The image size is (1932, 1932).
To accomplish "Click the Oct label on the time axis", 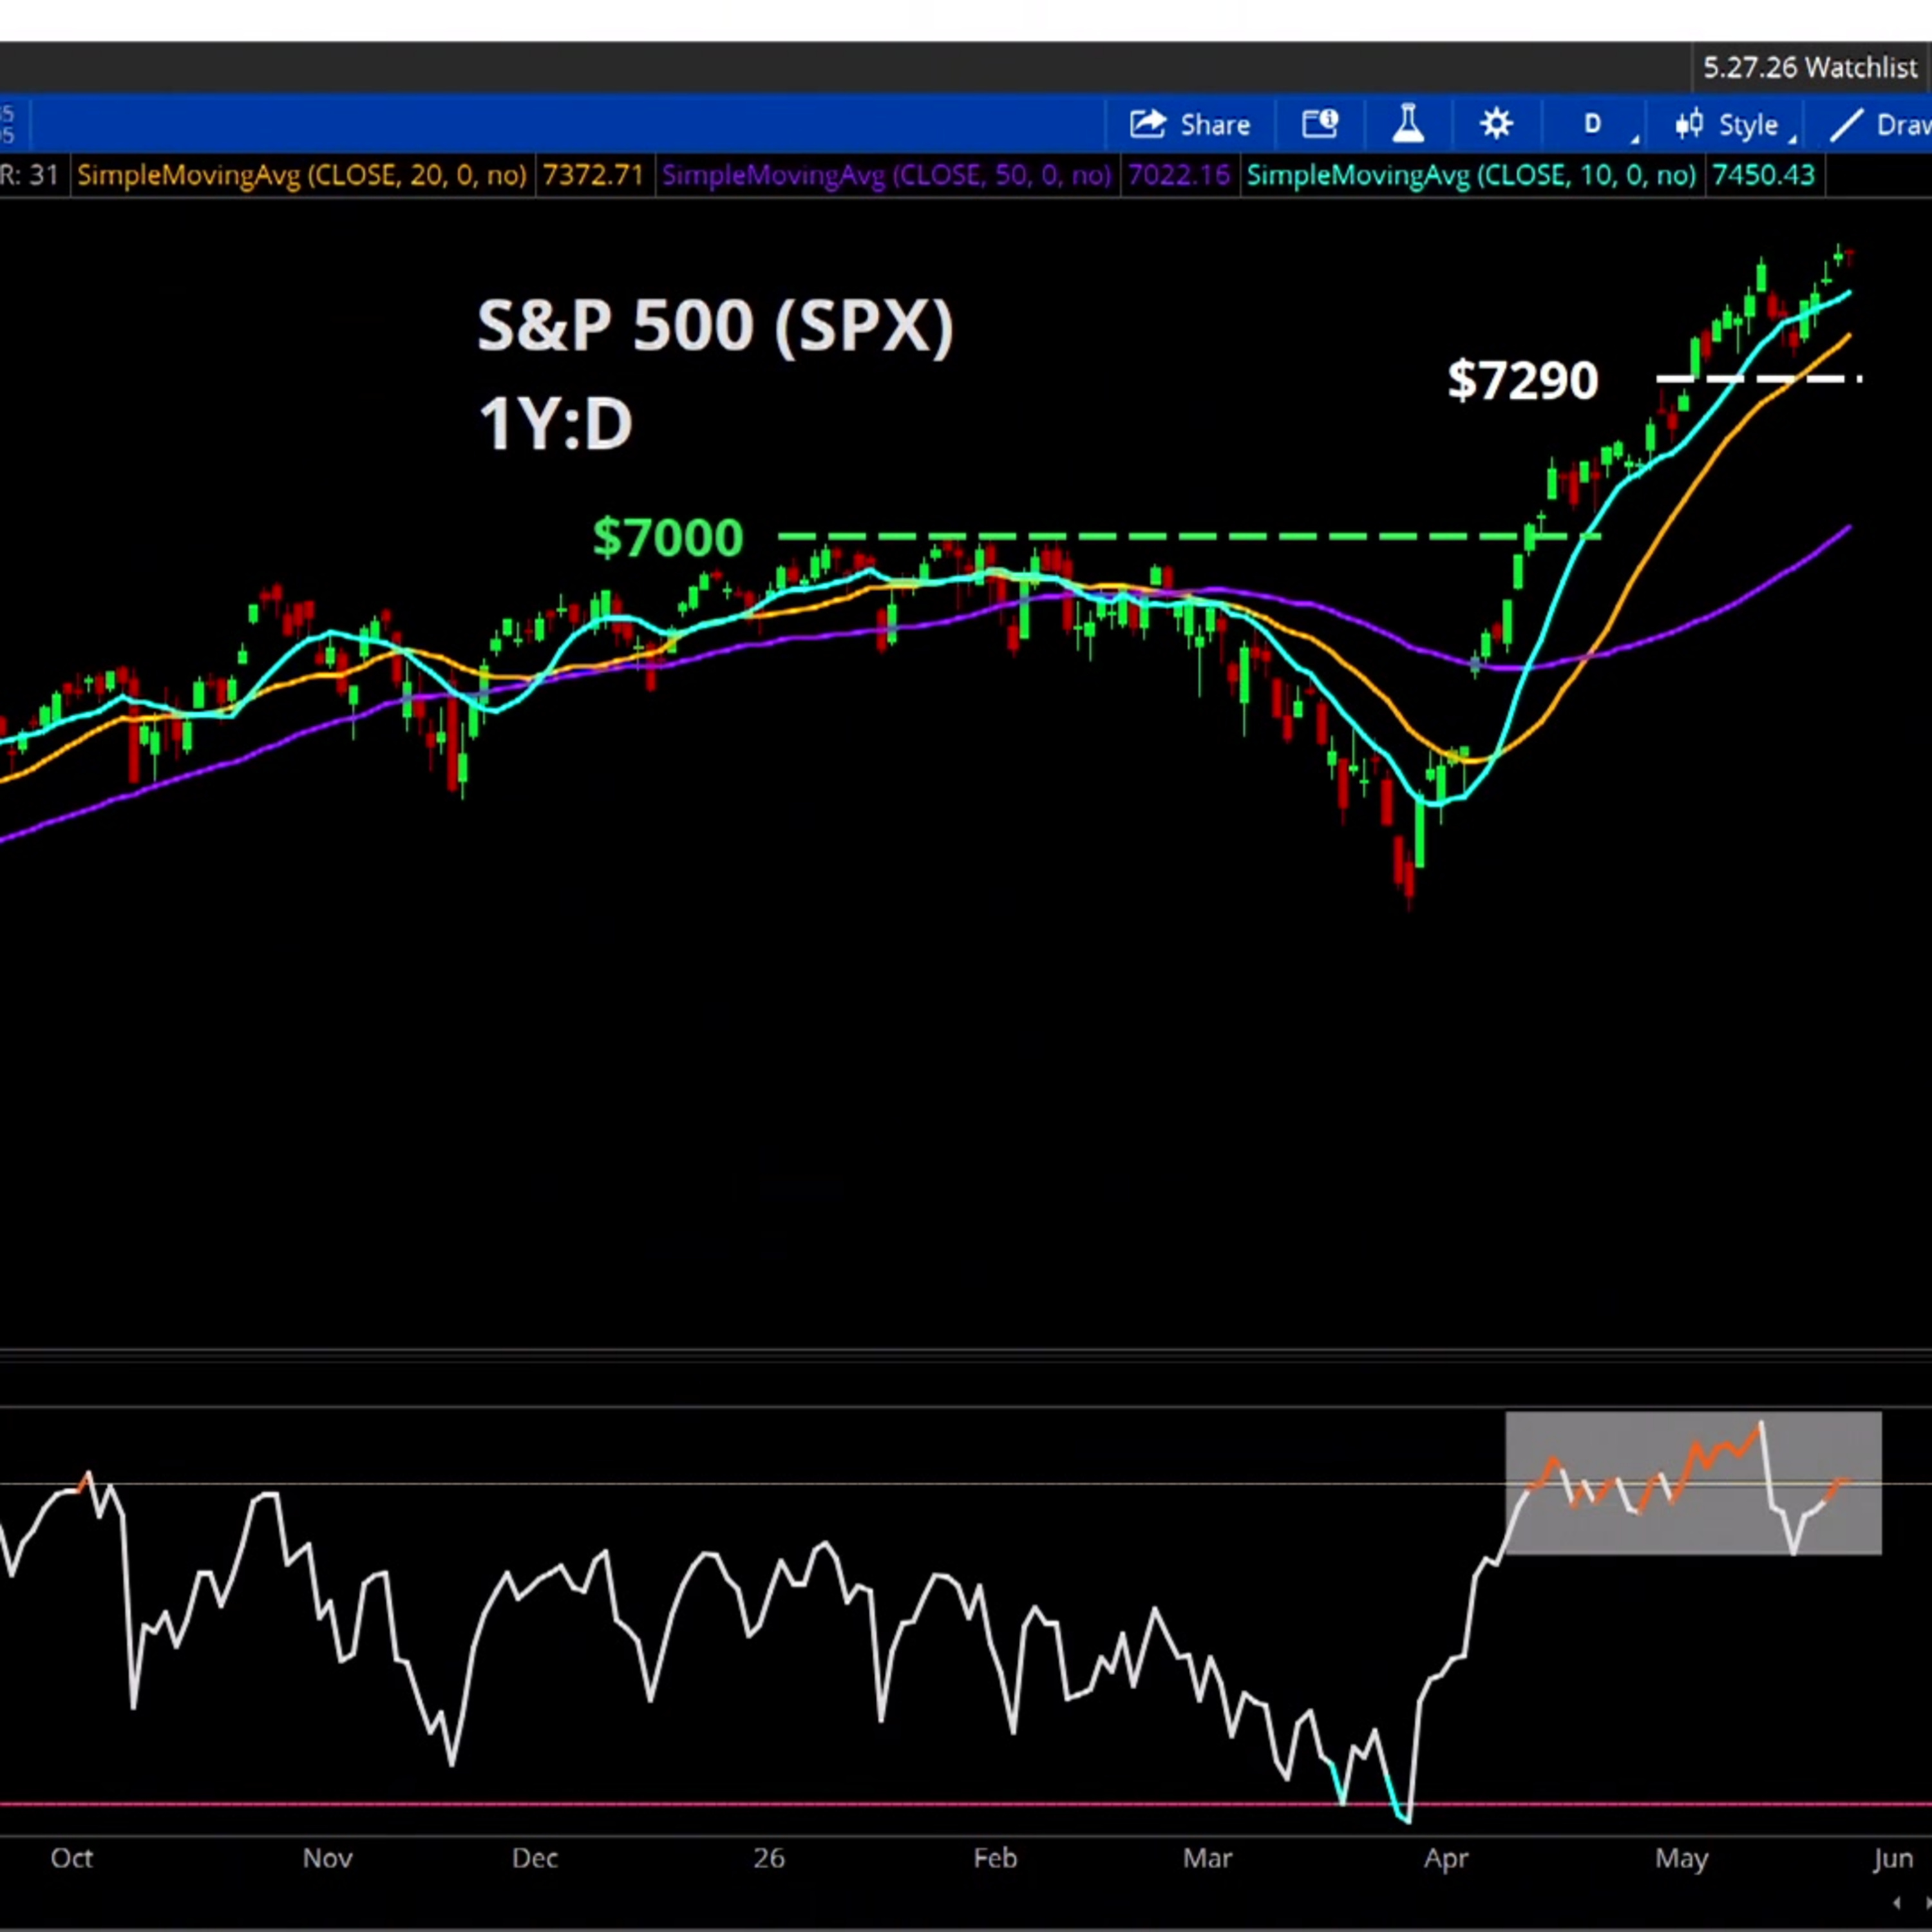I will [71, 1858].
